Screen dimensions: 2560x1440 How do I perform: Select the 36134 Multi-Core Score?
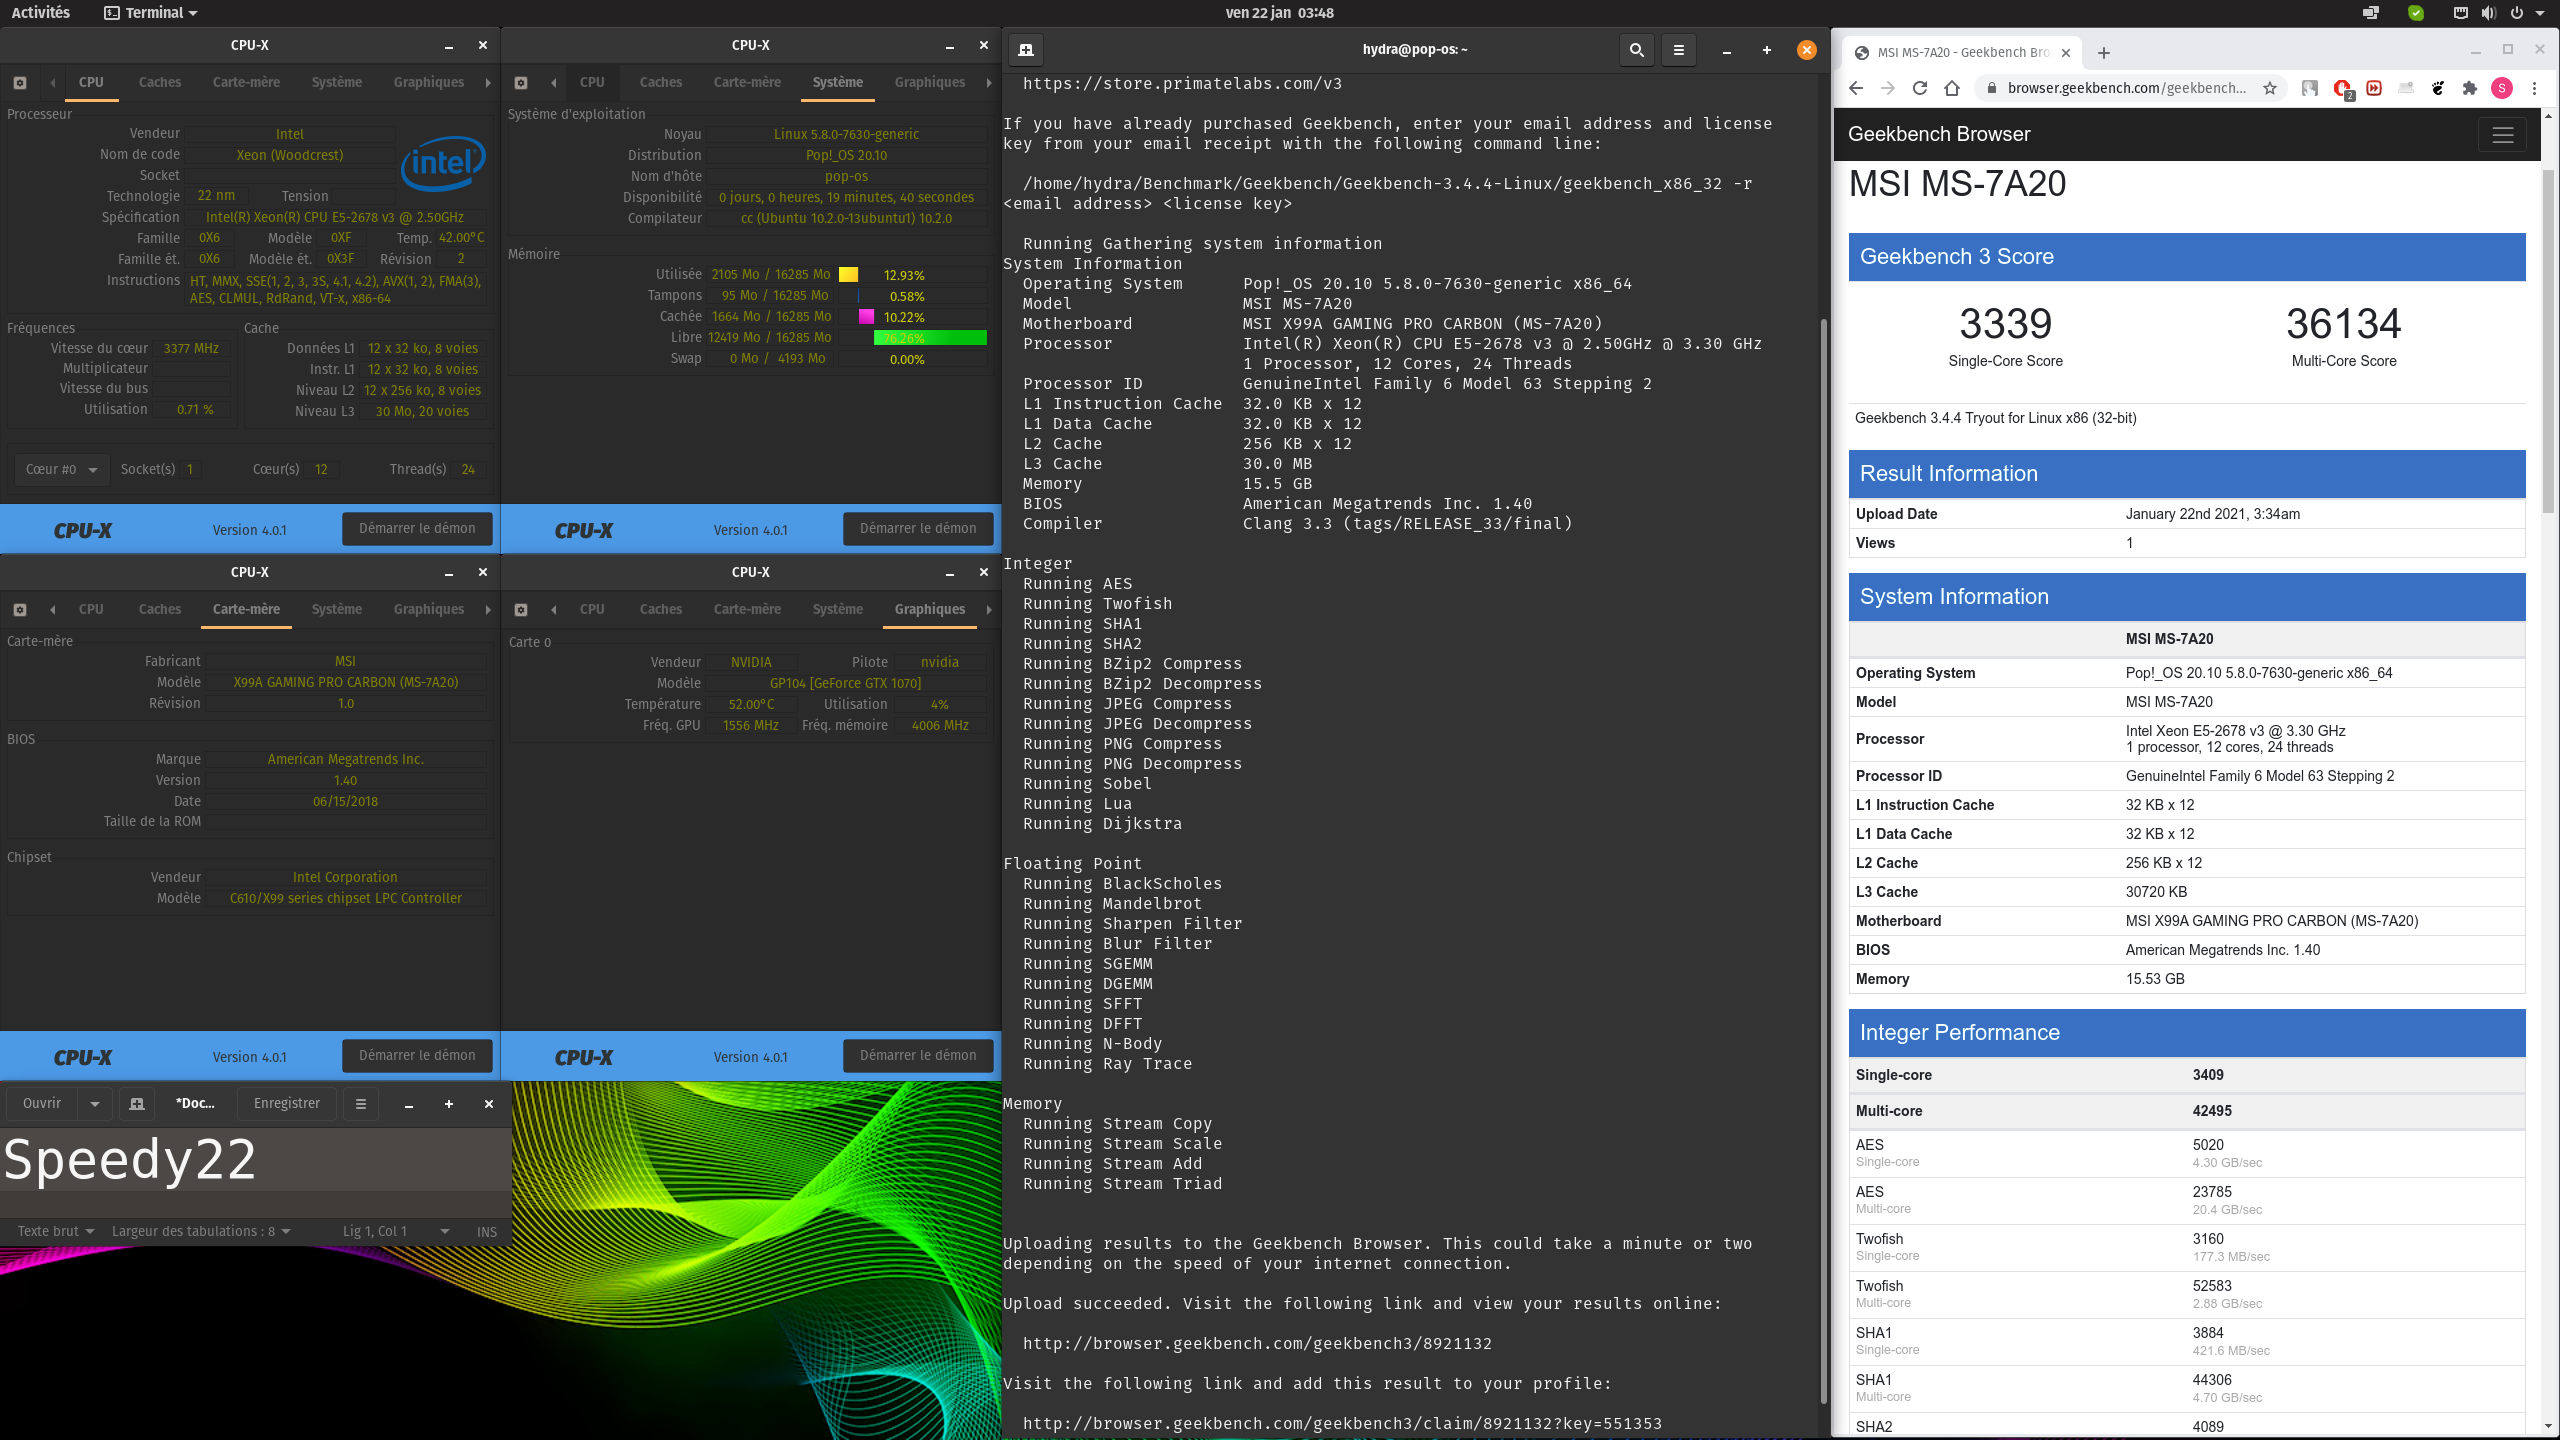pos(2343,323)
